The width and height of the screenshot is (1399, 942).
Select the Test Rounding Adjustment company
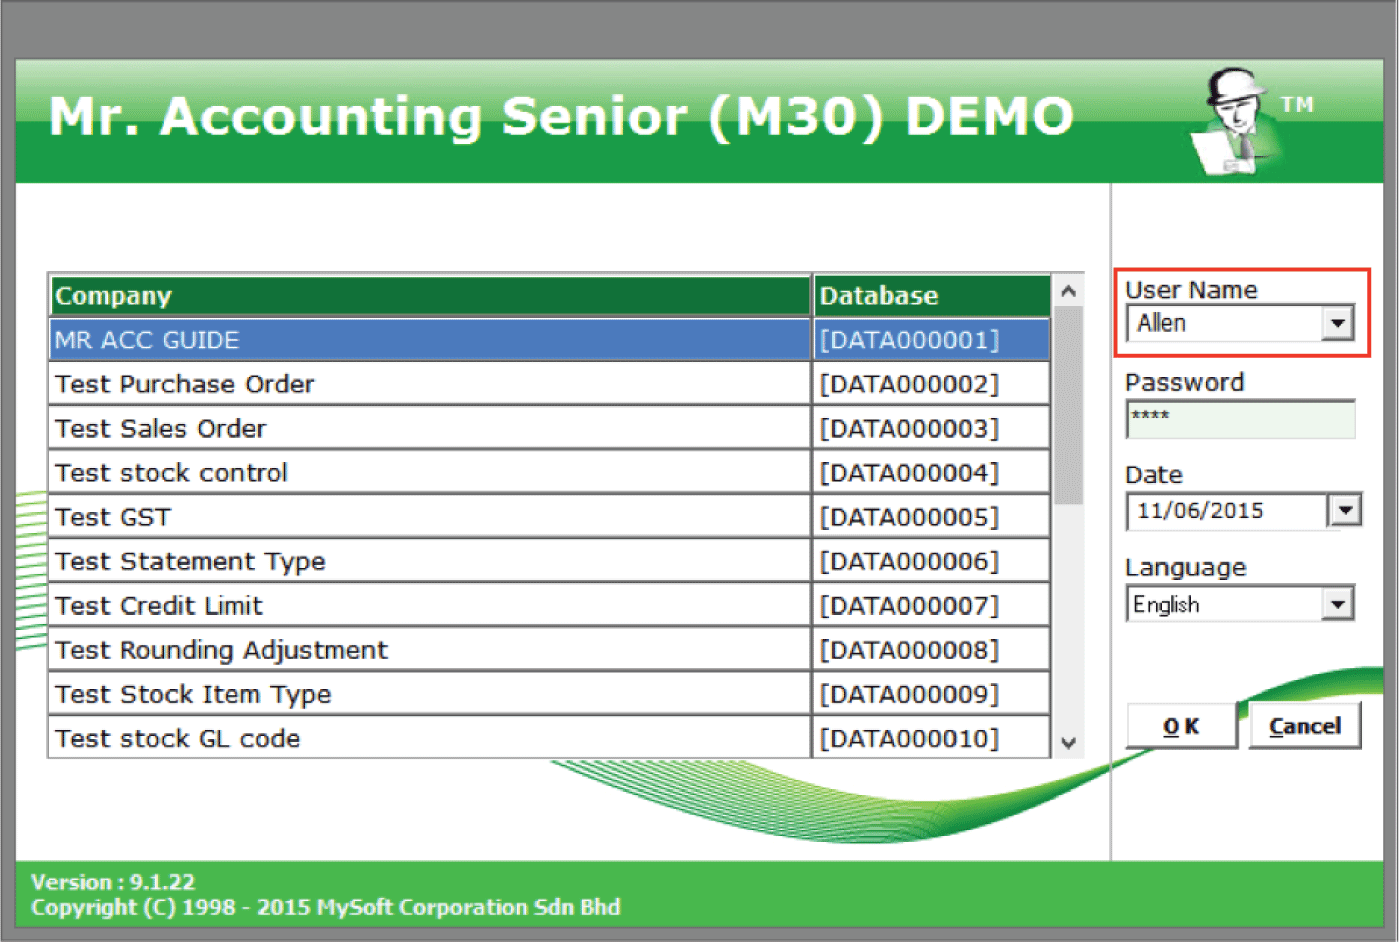coord(430,650)
